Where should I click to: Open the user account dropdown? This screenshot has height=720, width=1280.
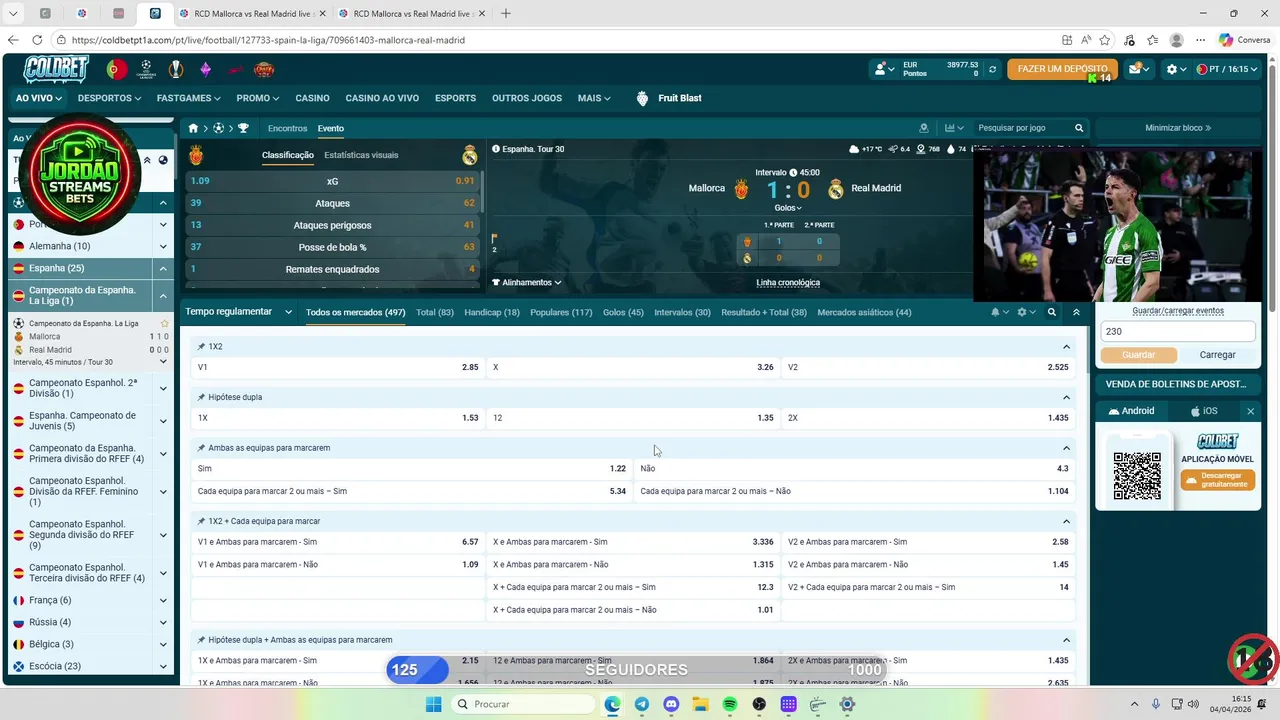click(884, 69)
